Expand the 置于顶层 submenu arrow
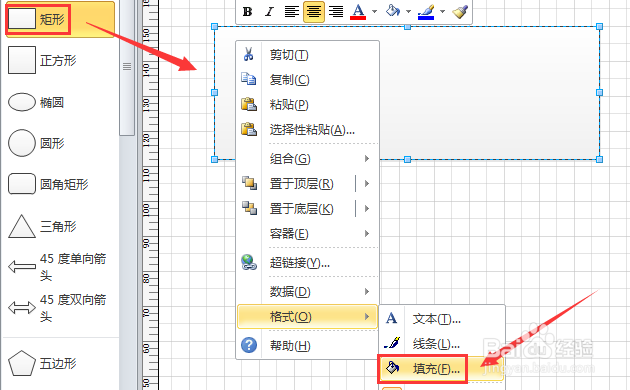630x390 pixels. click(x=367, y=184)
